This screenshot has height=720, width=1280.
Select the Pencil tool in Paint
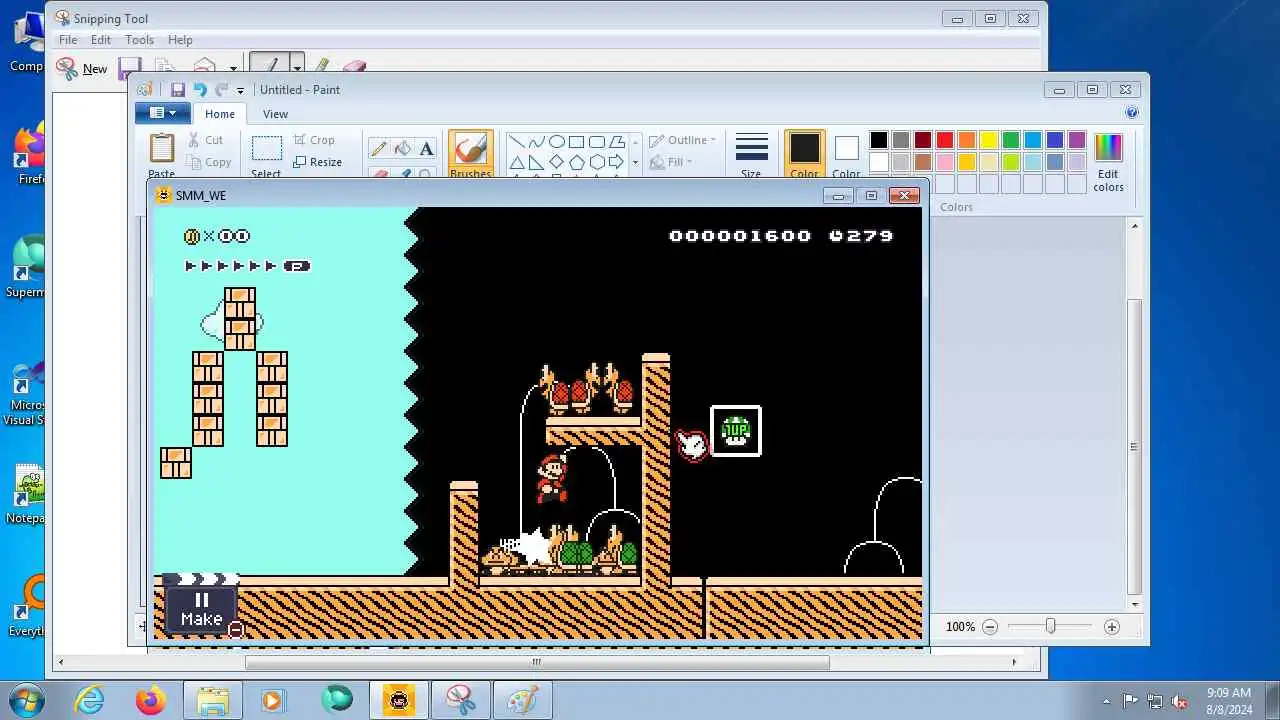(378, 149)
